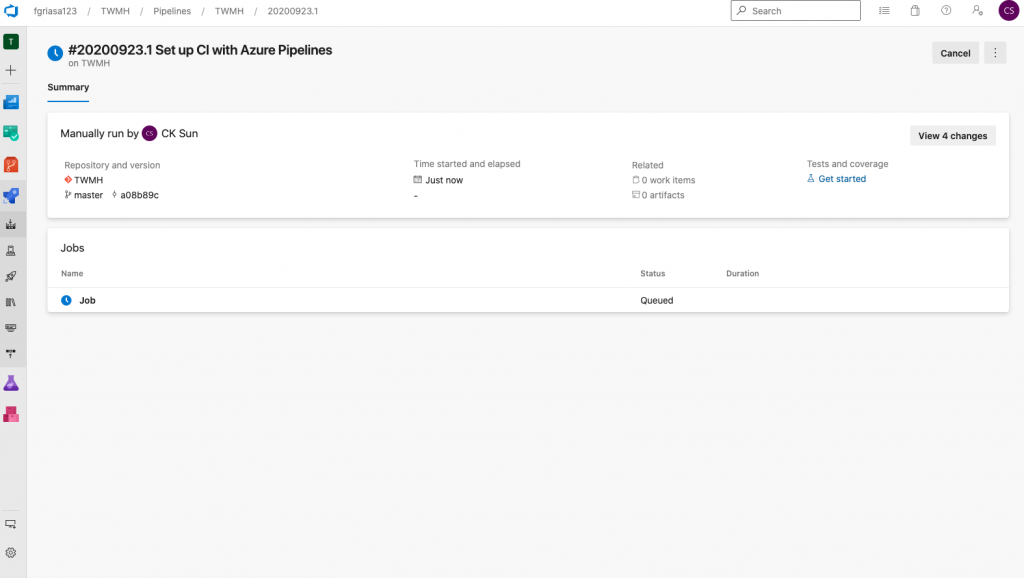Image resolution: width=1024 pixels, height=578 pixels.
Task: Select Releases rocket icon in sidebar
Action: point(11,276)
